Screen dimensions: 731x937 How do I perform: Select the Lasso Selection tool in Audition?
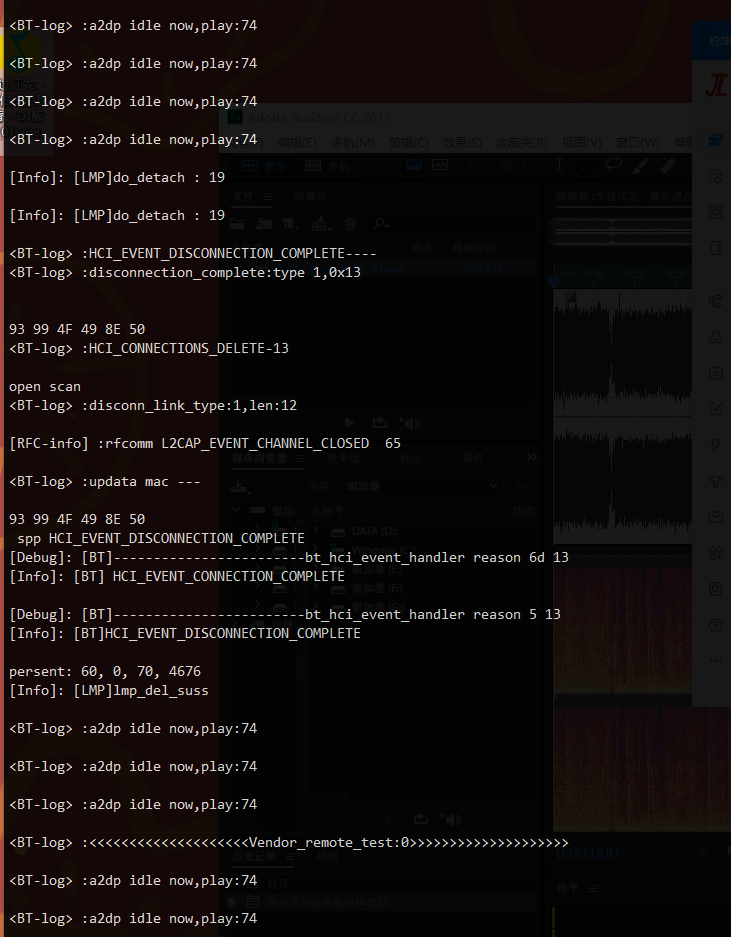[x=614, y=165]
